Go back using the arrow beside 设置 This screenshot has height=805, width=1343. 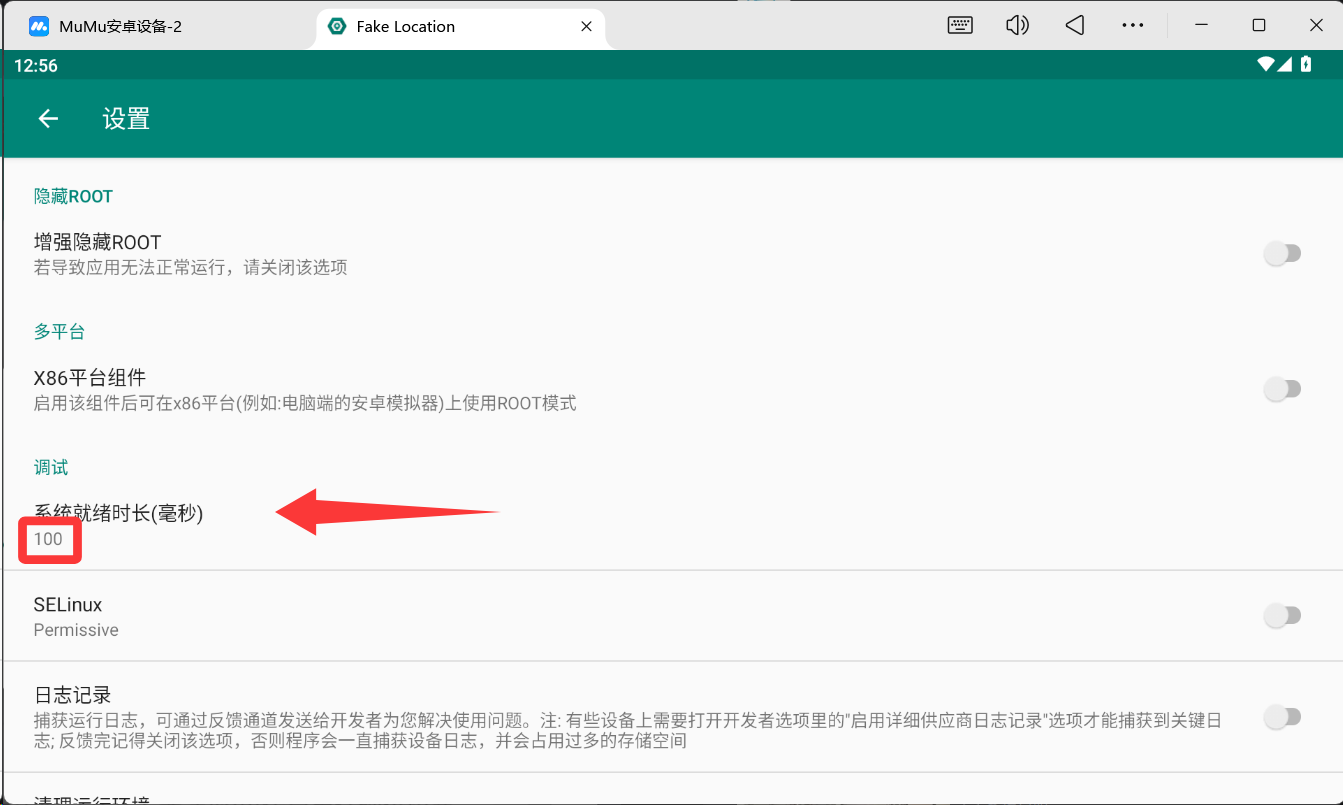tap(48, 119)
